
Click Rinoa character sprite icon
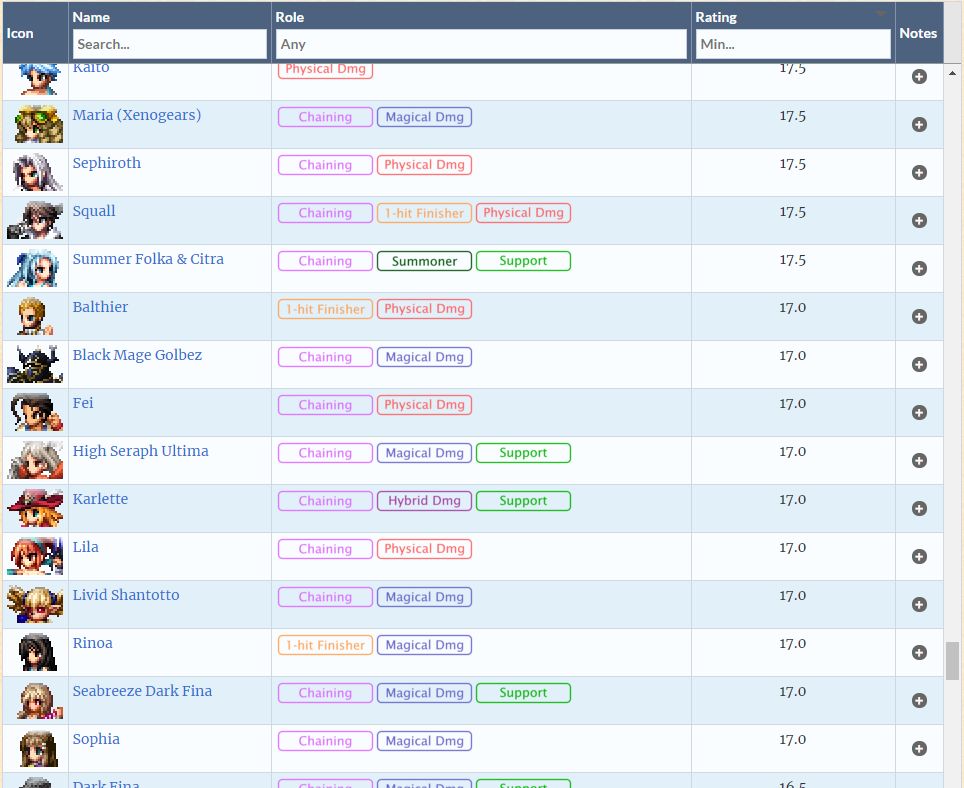37,652
